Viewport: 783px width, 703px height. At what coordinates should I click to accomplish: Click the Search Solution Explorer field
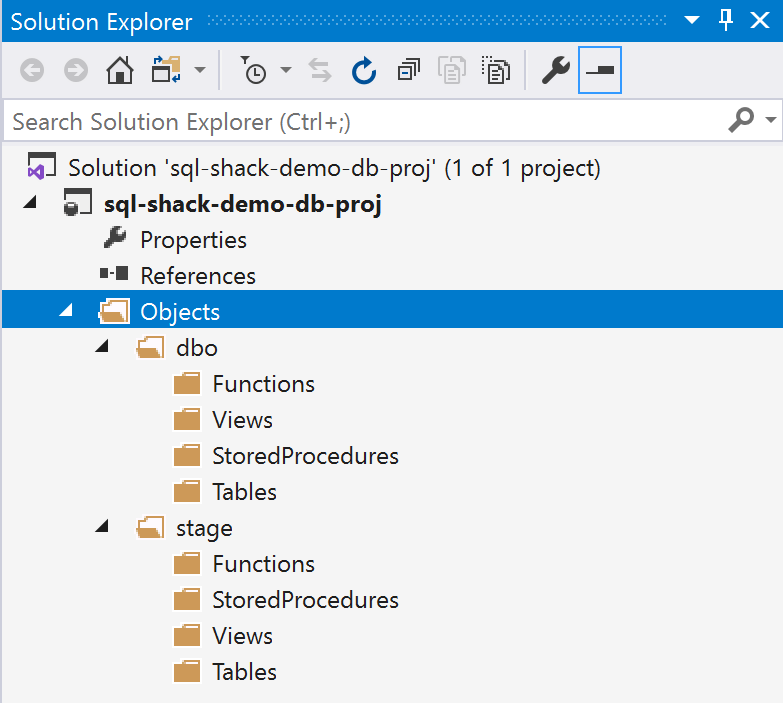coord(360,122)
